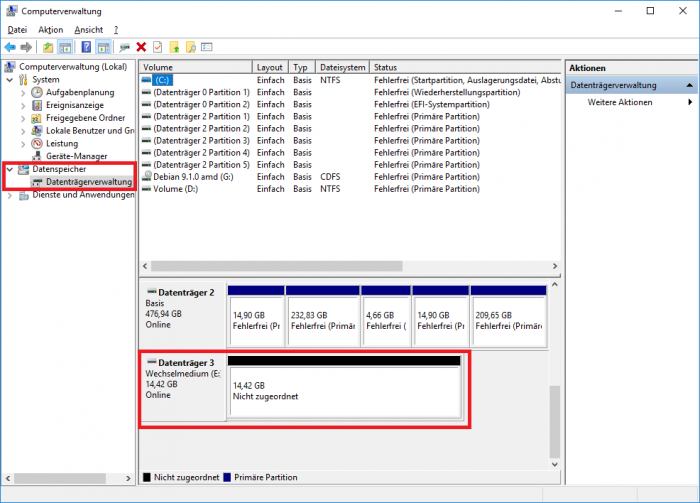The height and width of the screenshot is (503, 700).
Task: Open the Aktion menu
Action: point(50,30)
